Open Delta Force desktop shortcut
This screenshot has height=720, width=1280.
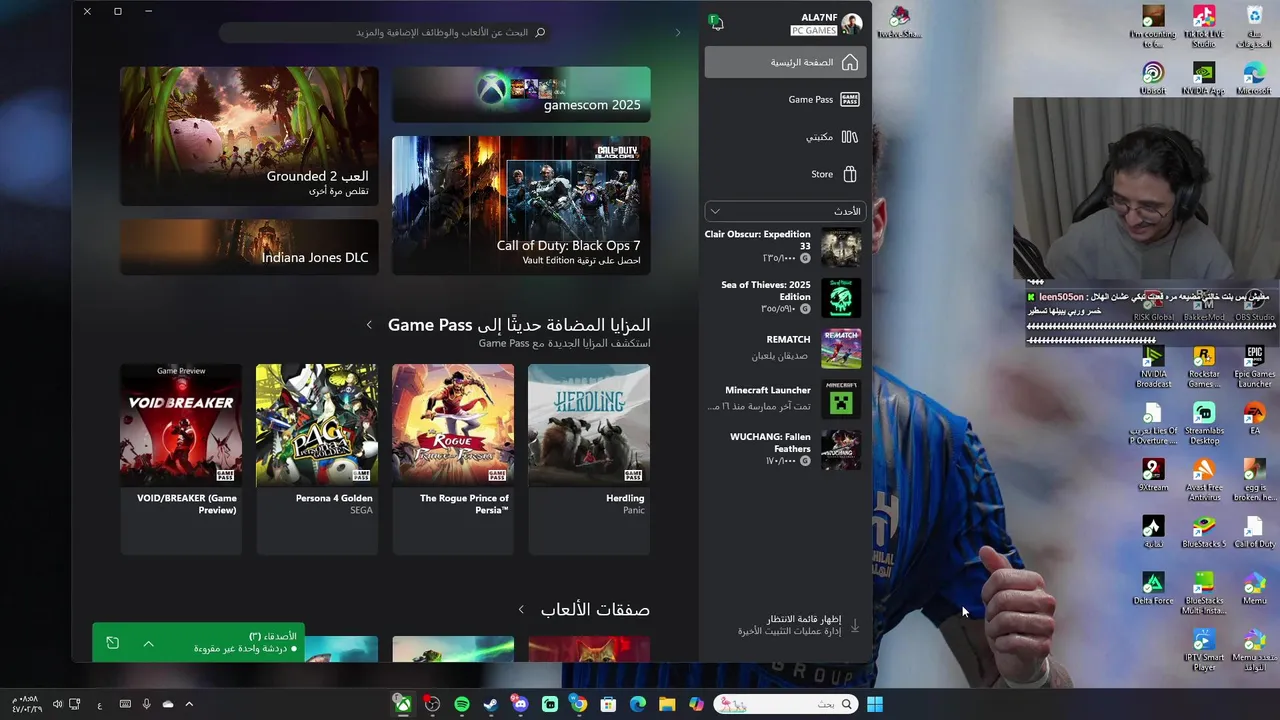[1153, 589]
